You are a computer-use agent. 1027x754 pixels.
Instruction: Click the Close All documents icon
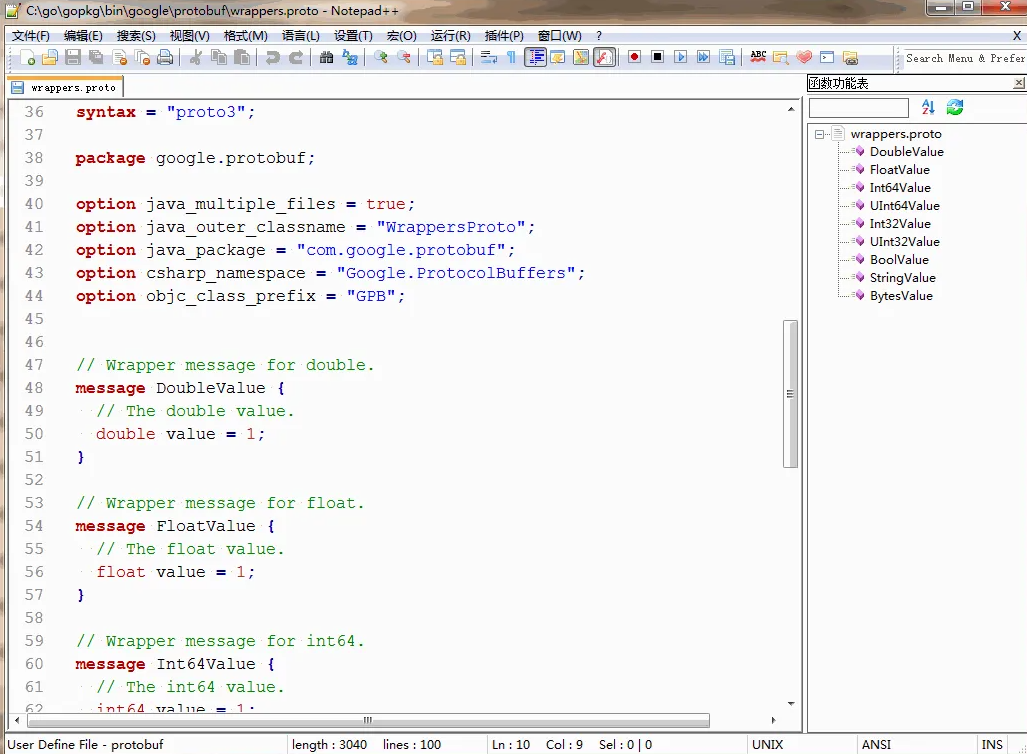click(x=142, y=58)
